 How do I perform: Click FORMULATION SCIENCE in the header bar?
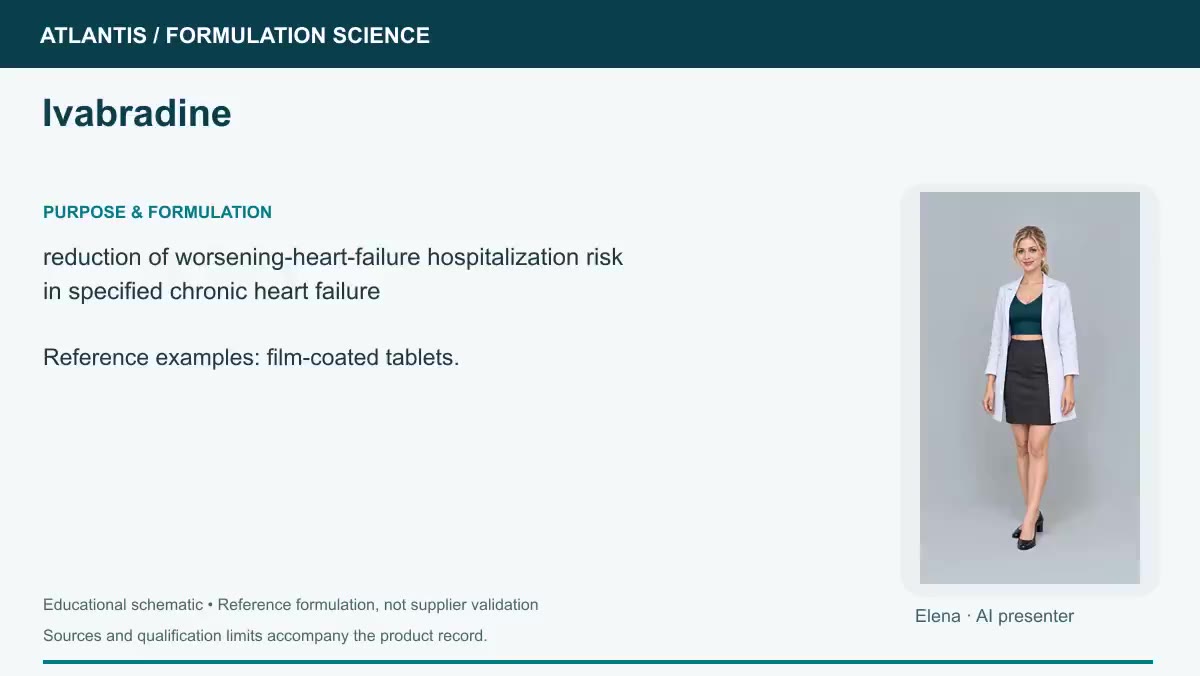tap(298, 36)
